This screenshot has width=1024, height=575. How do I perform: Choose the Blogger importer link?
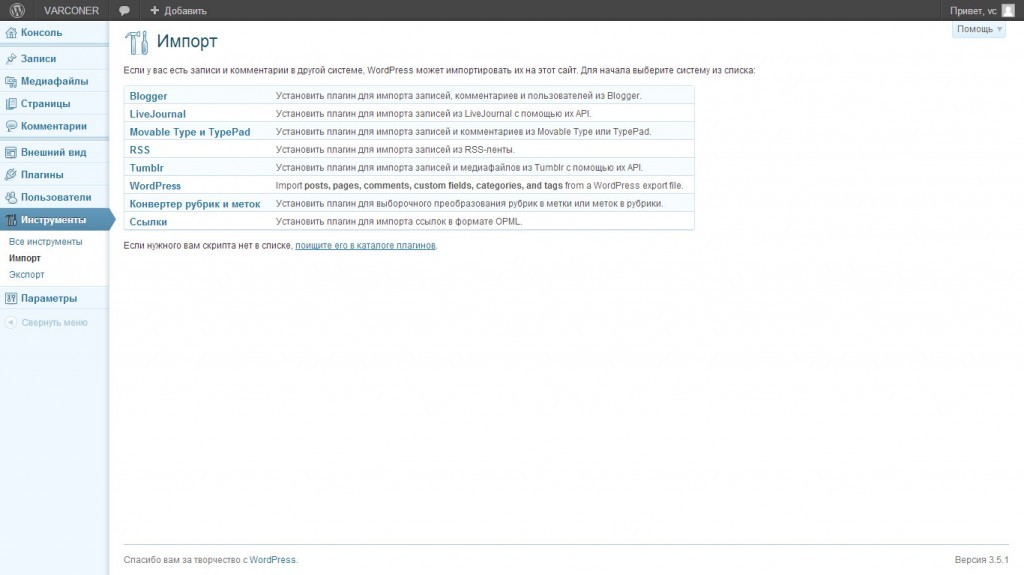148,96
